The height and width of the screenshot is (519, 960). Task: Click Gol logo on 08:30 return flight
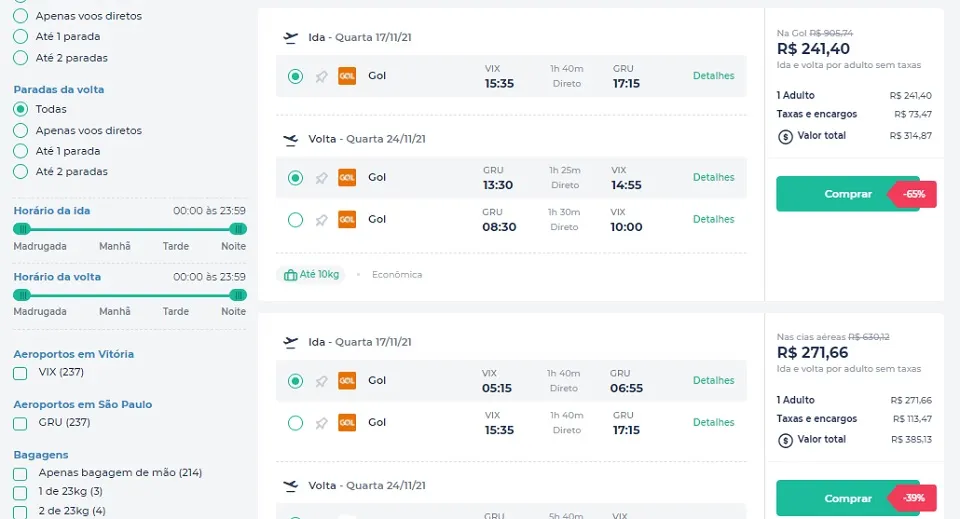[x=347, y=219]
